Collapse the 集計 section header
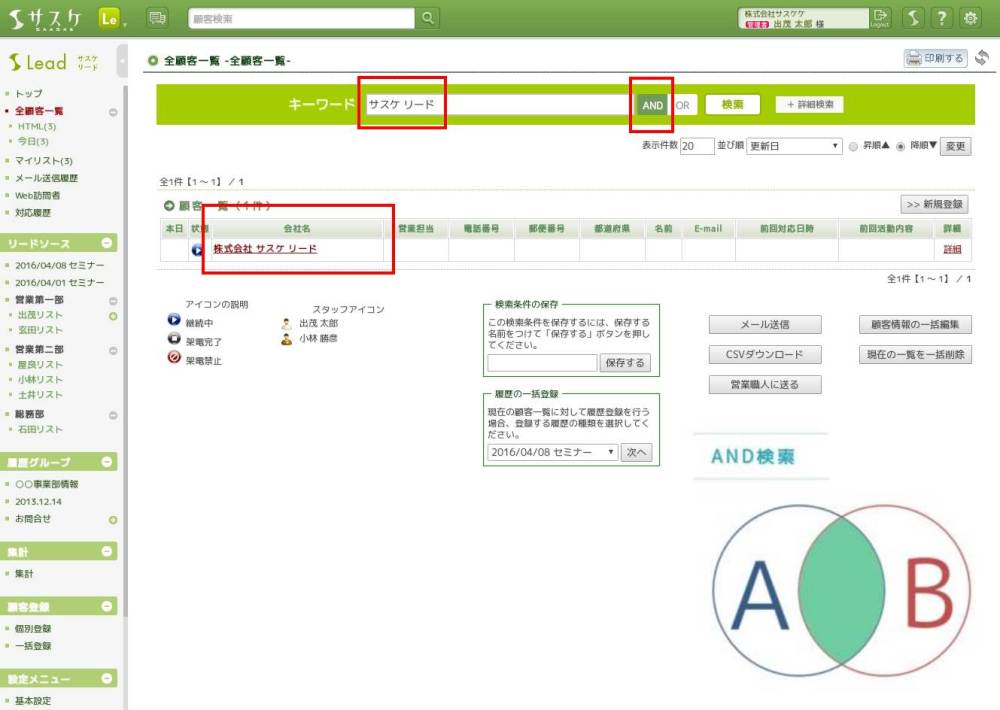1000x710 pixels. click(x=107, y=551)
